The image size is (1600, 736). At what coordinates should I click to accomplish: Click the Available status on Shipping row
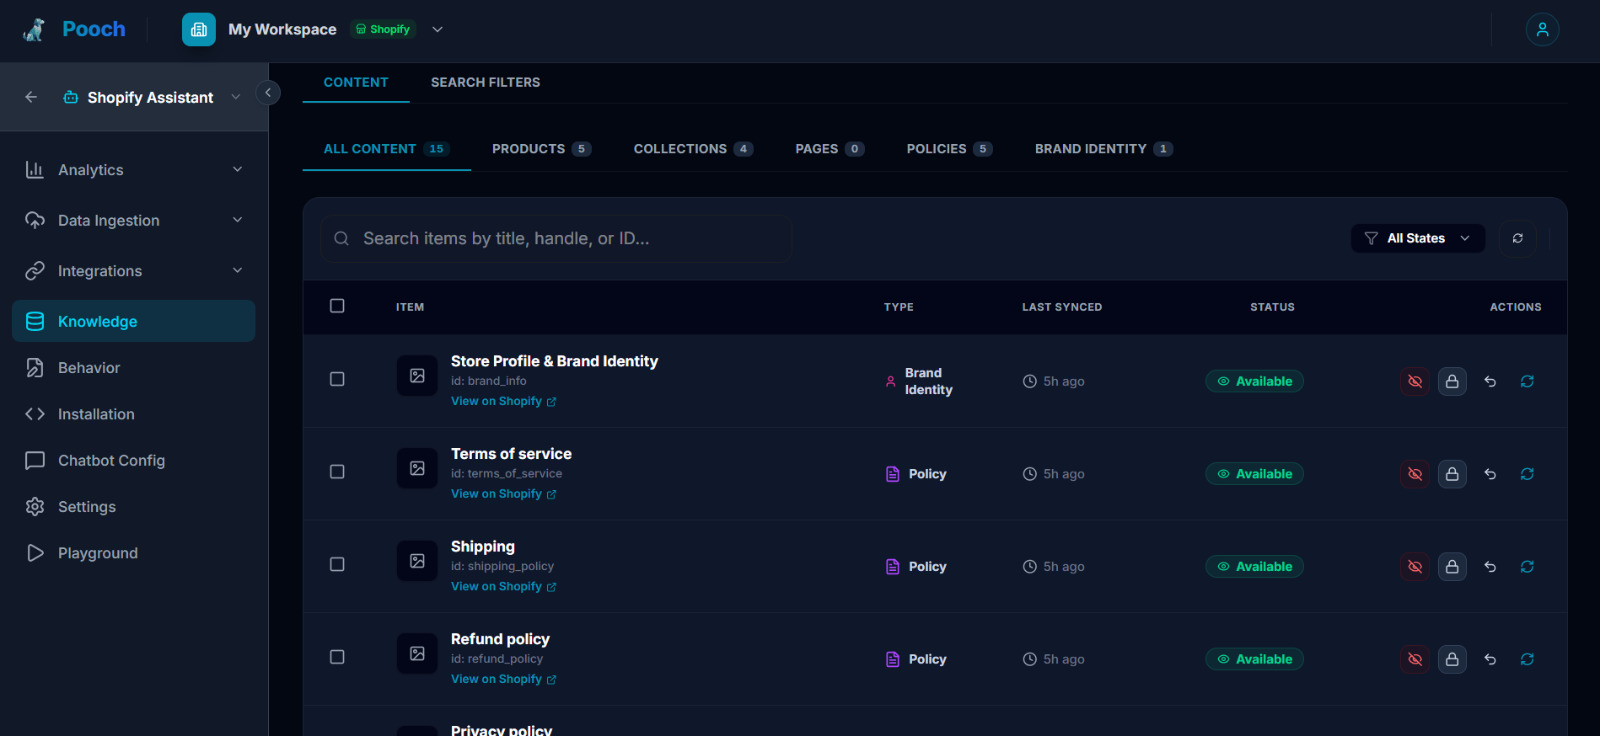click(x=1254, y=566)
